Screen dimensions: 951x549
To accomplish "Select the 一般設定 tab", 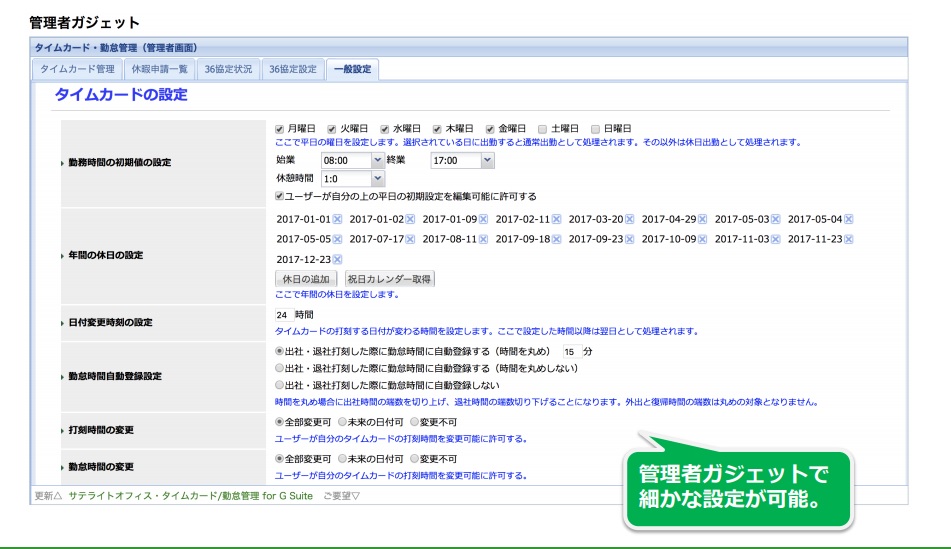I will [352, 69].
